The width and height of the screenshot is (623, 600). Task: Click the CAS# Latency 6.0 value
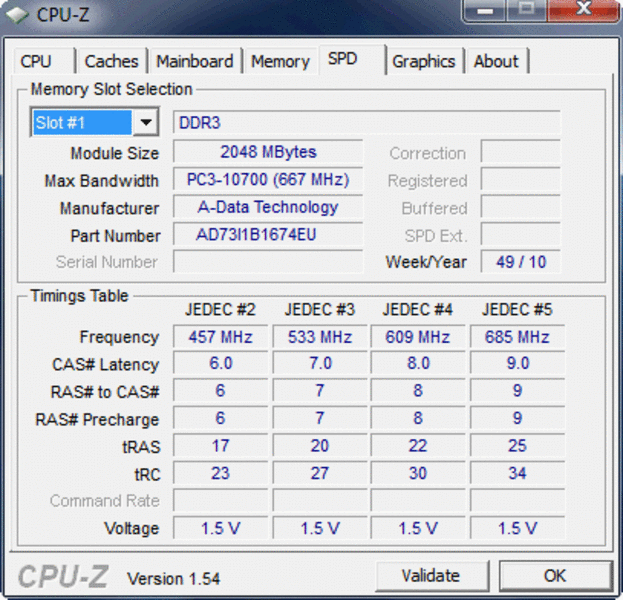(221, 364)
